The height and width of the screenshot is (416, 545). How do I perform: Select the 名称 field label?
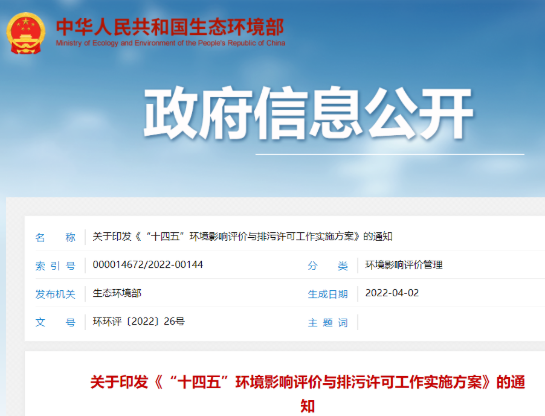[x=55, y=237]
